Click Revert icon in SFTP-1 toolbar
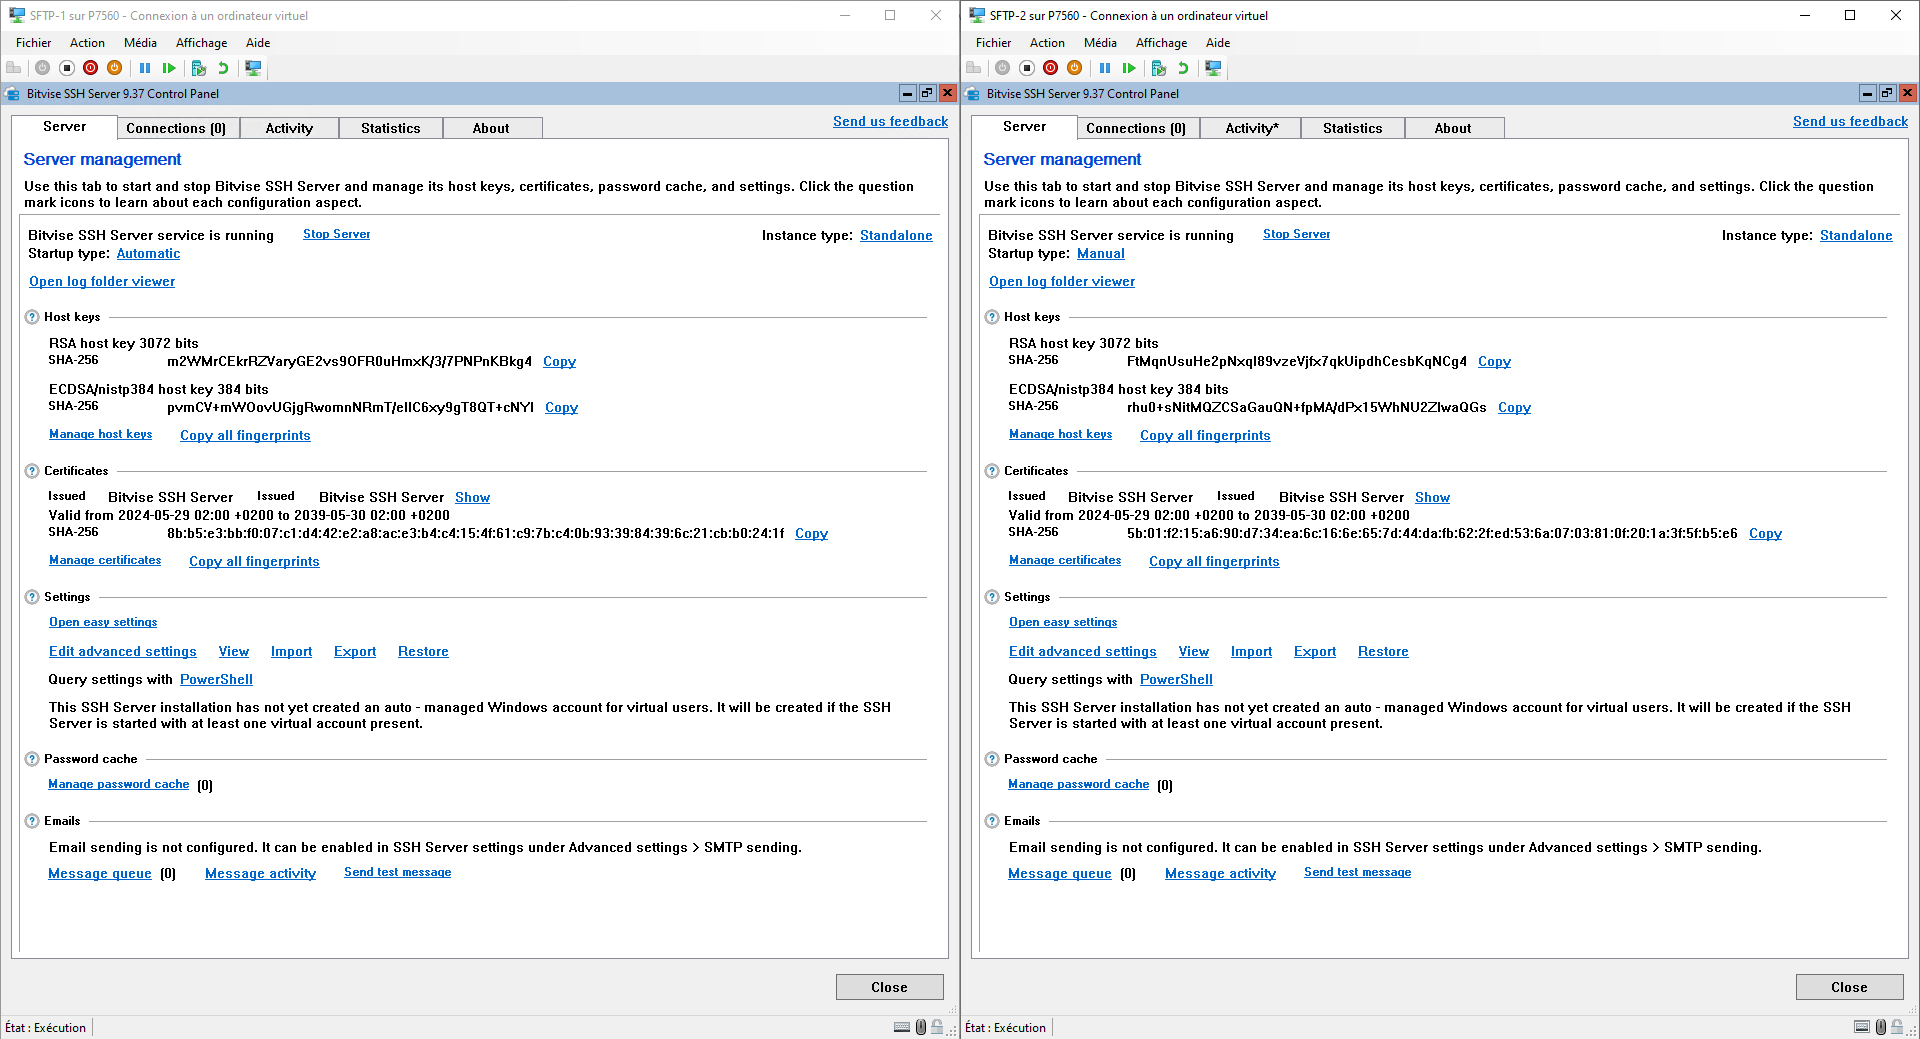The width and height of the screenshot is (1920, 1039). [x=223, y=68]
